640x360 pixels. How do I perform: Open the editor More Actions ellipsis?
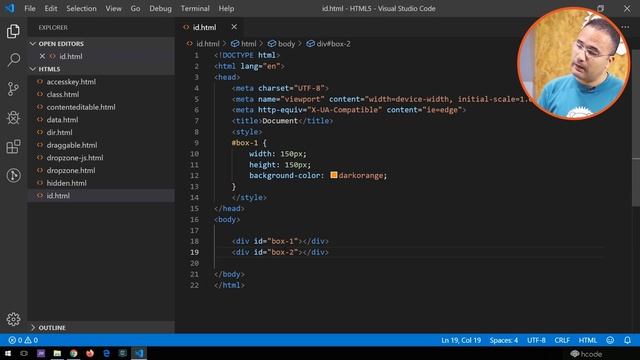[625, 27]
